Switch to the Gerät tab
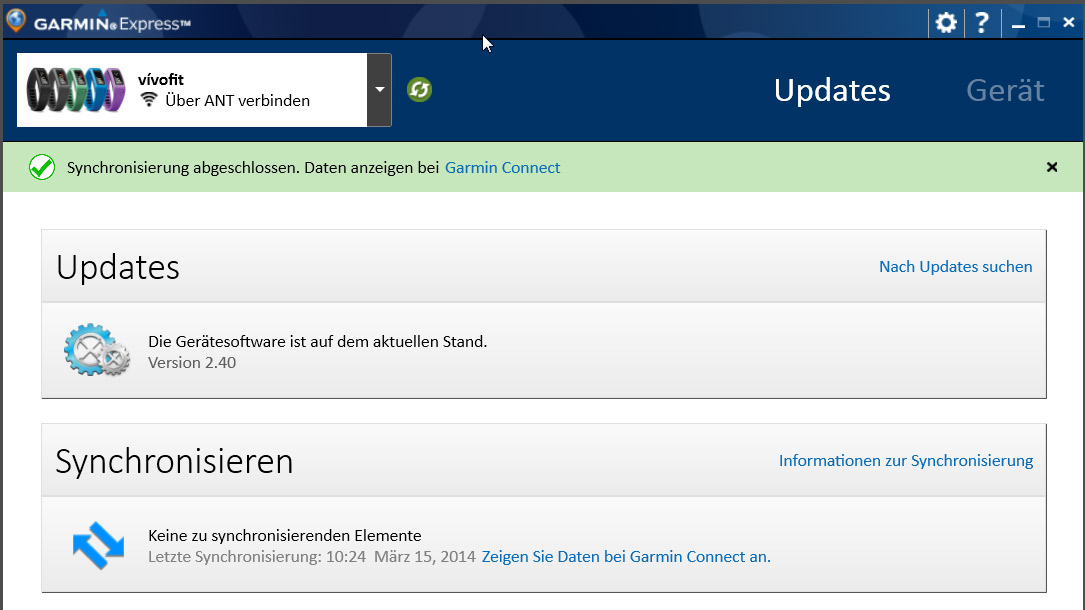The height and width of the screenshot is (610, 1085). click(1005, 90)
